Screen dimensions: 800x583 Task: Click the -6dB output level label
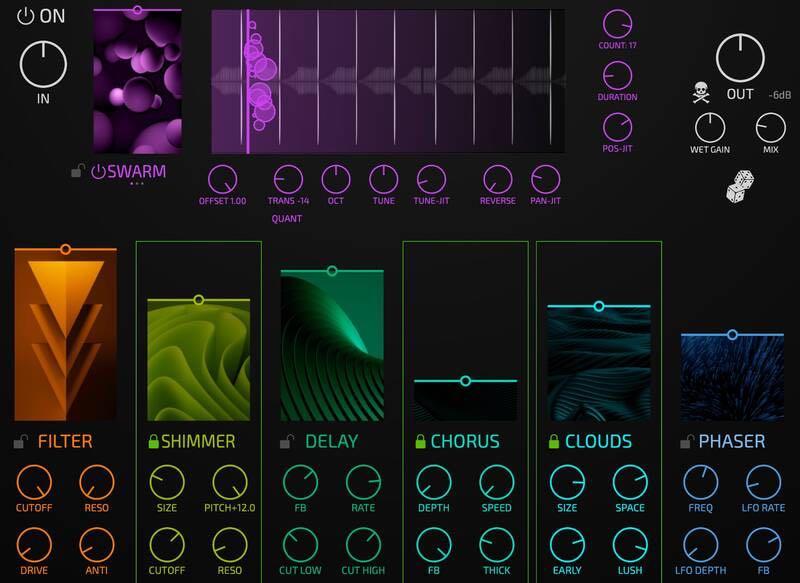click(781, 95)
